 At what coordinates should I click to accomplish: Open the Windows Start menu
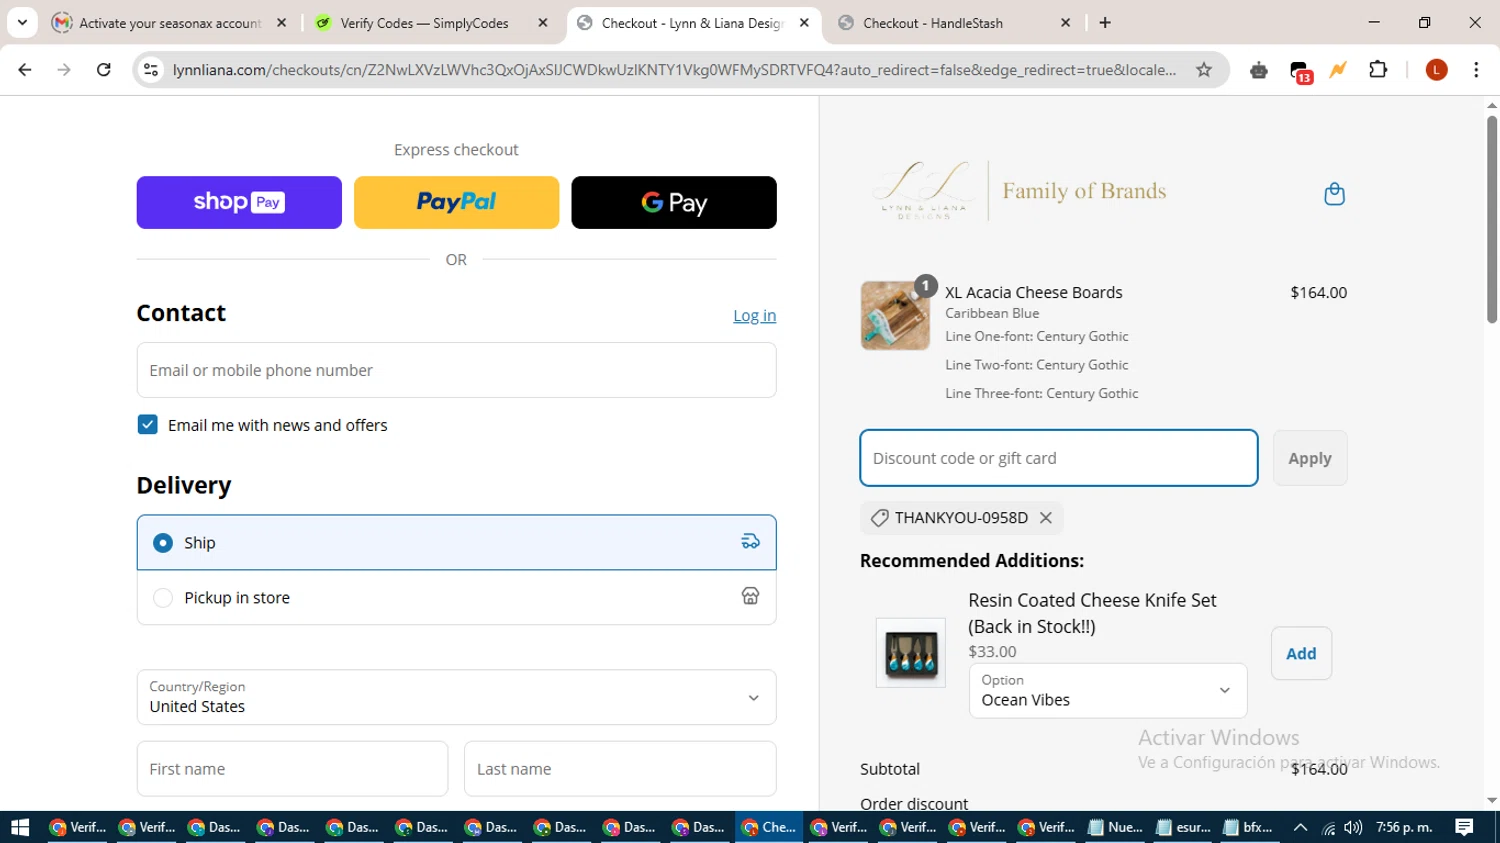point(20,827)
